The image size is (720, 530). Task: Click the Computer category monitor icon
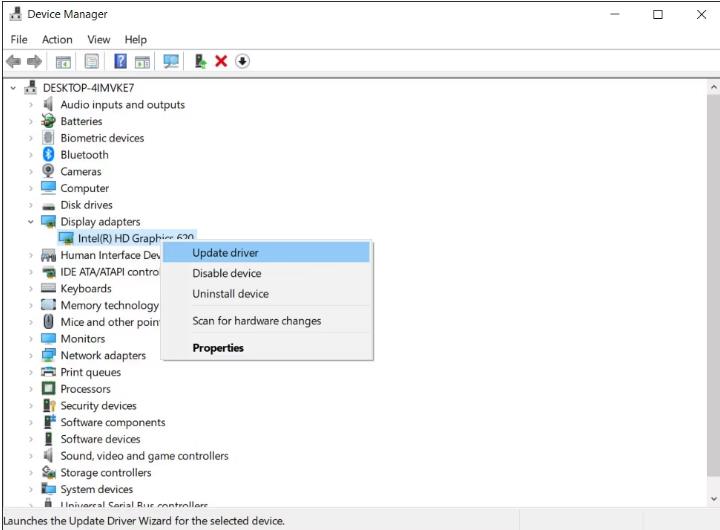tap(48, 187)
